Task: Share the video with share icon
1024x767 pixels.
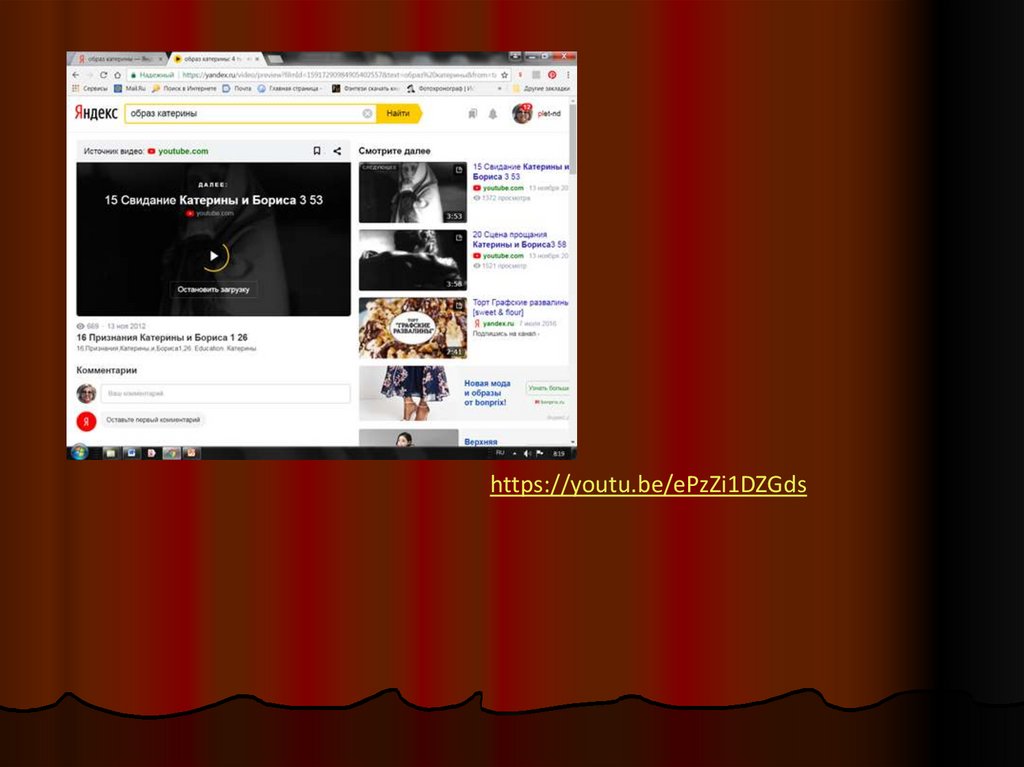Action: click(337, 151)
